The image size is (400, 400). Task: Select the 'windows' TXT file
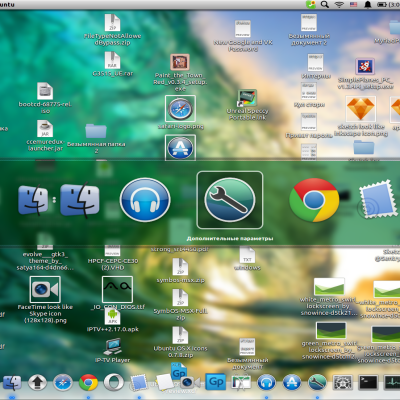pos(247,259)
